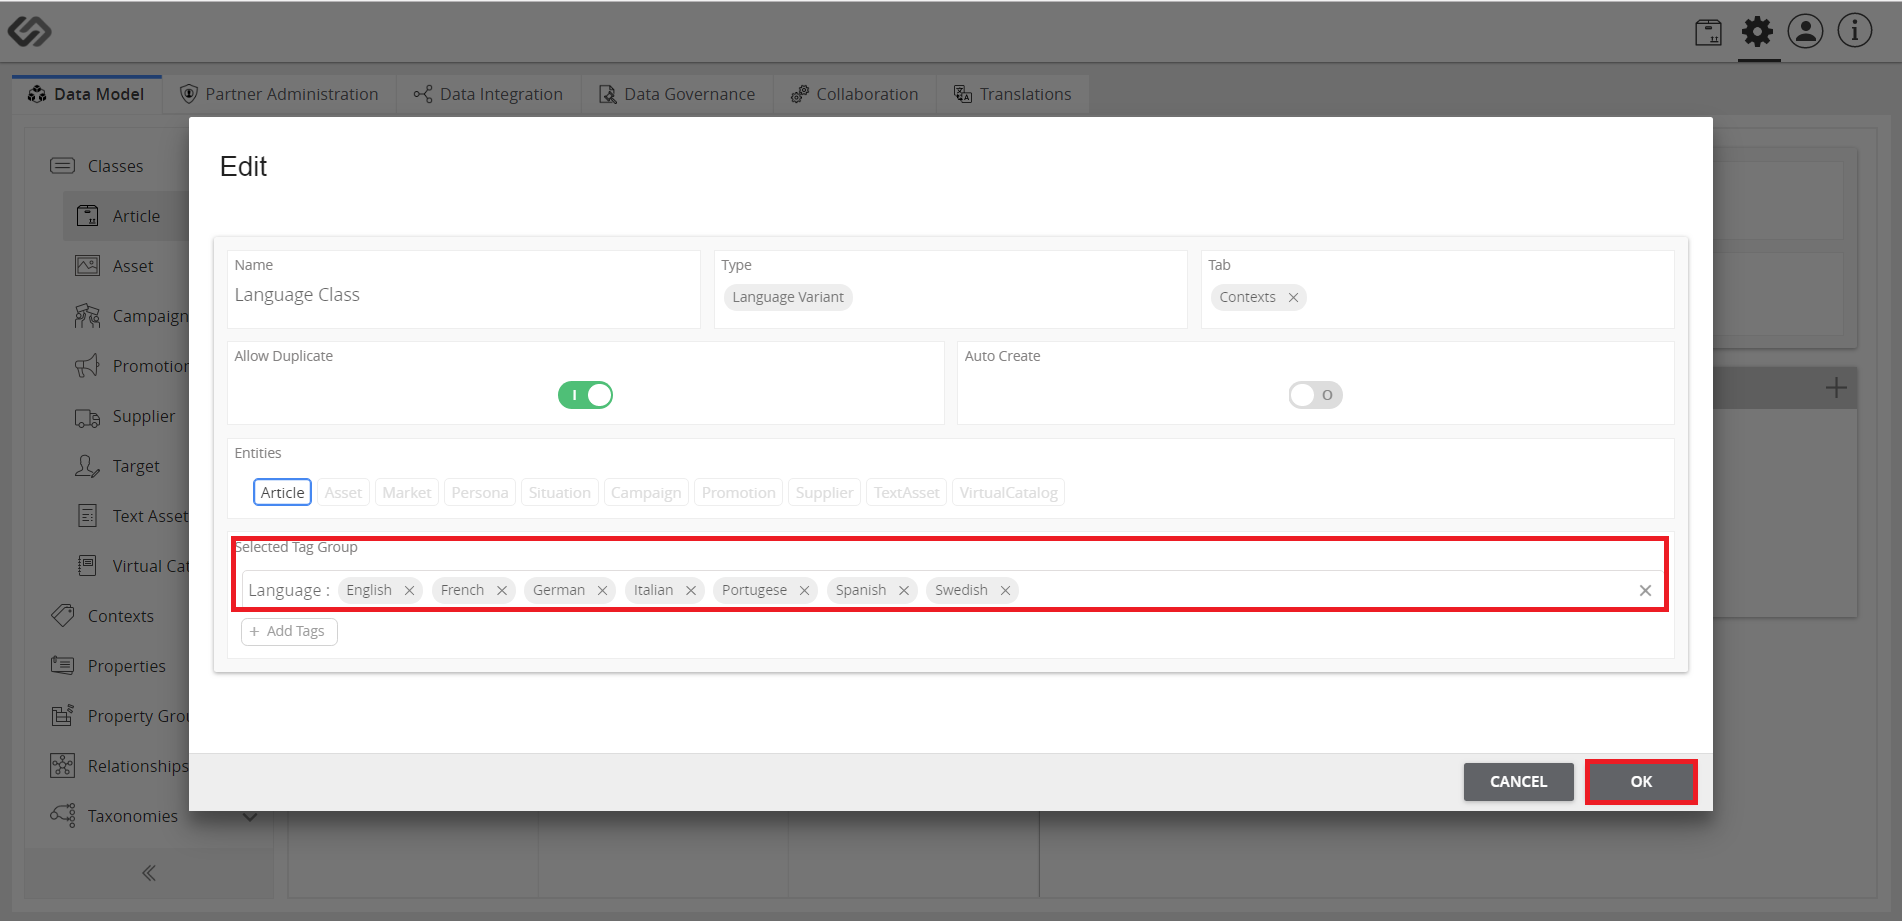Image resolution: width=1902 pixels, height=921 pixels.
Task: Switch to the Translations tab
Action: click(1013, 94)
